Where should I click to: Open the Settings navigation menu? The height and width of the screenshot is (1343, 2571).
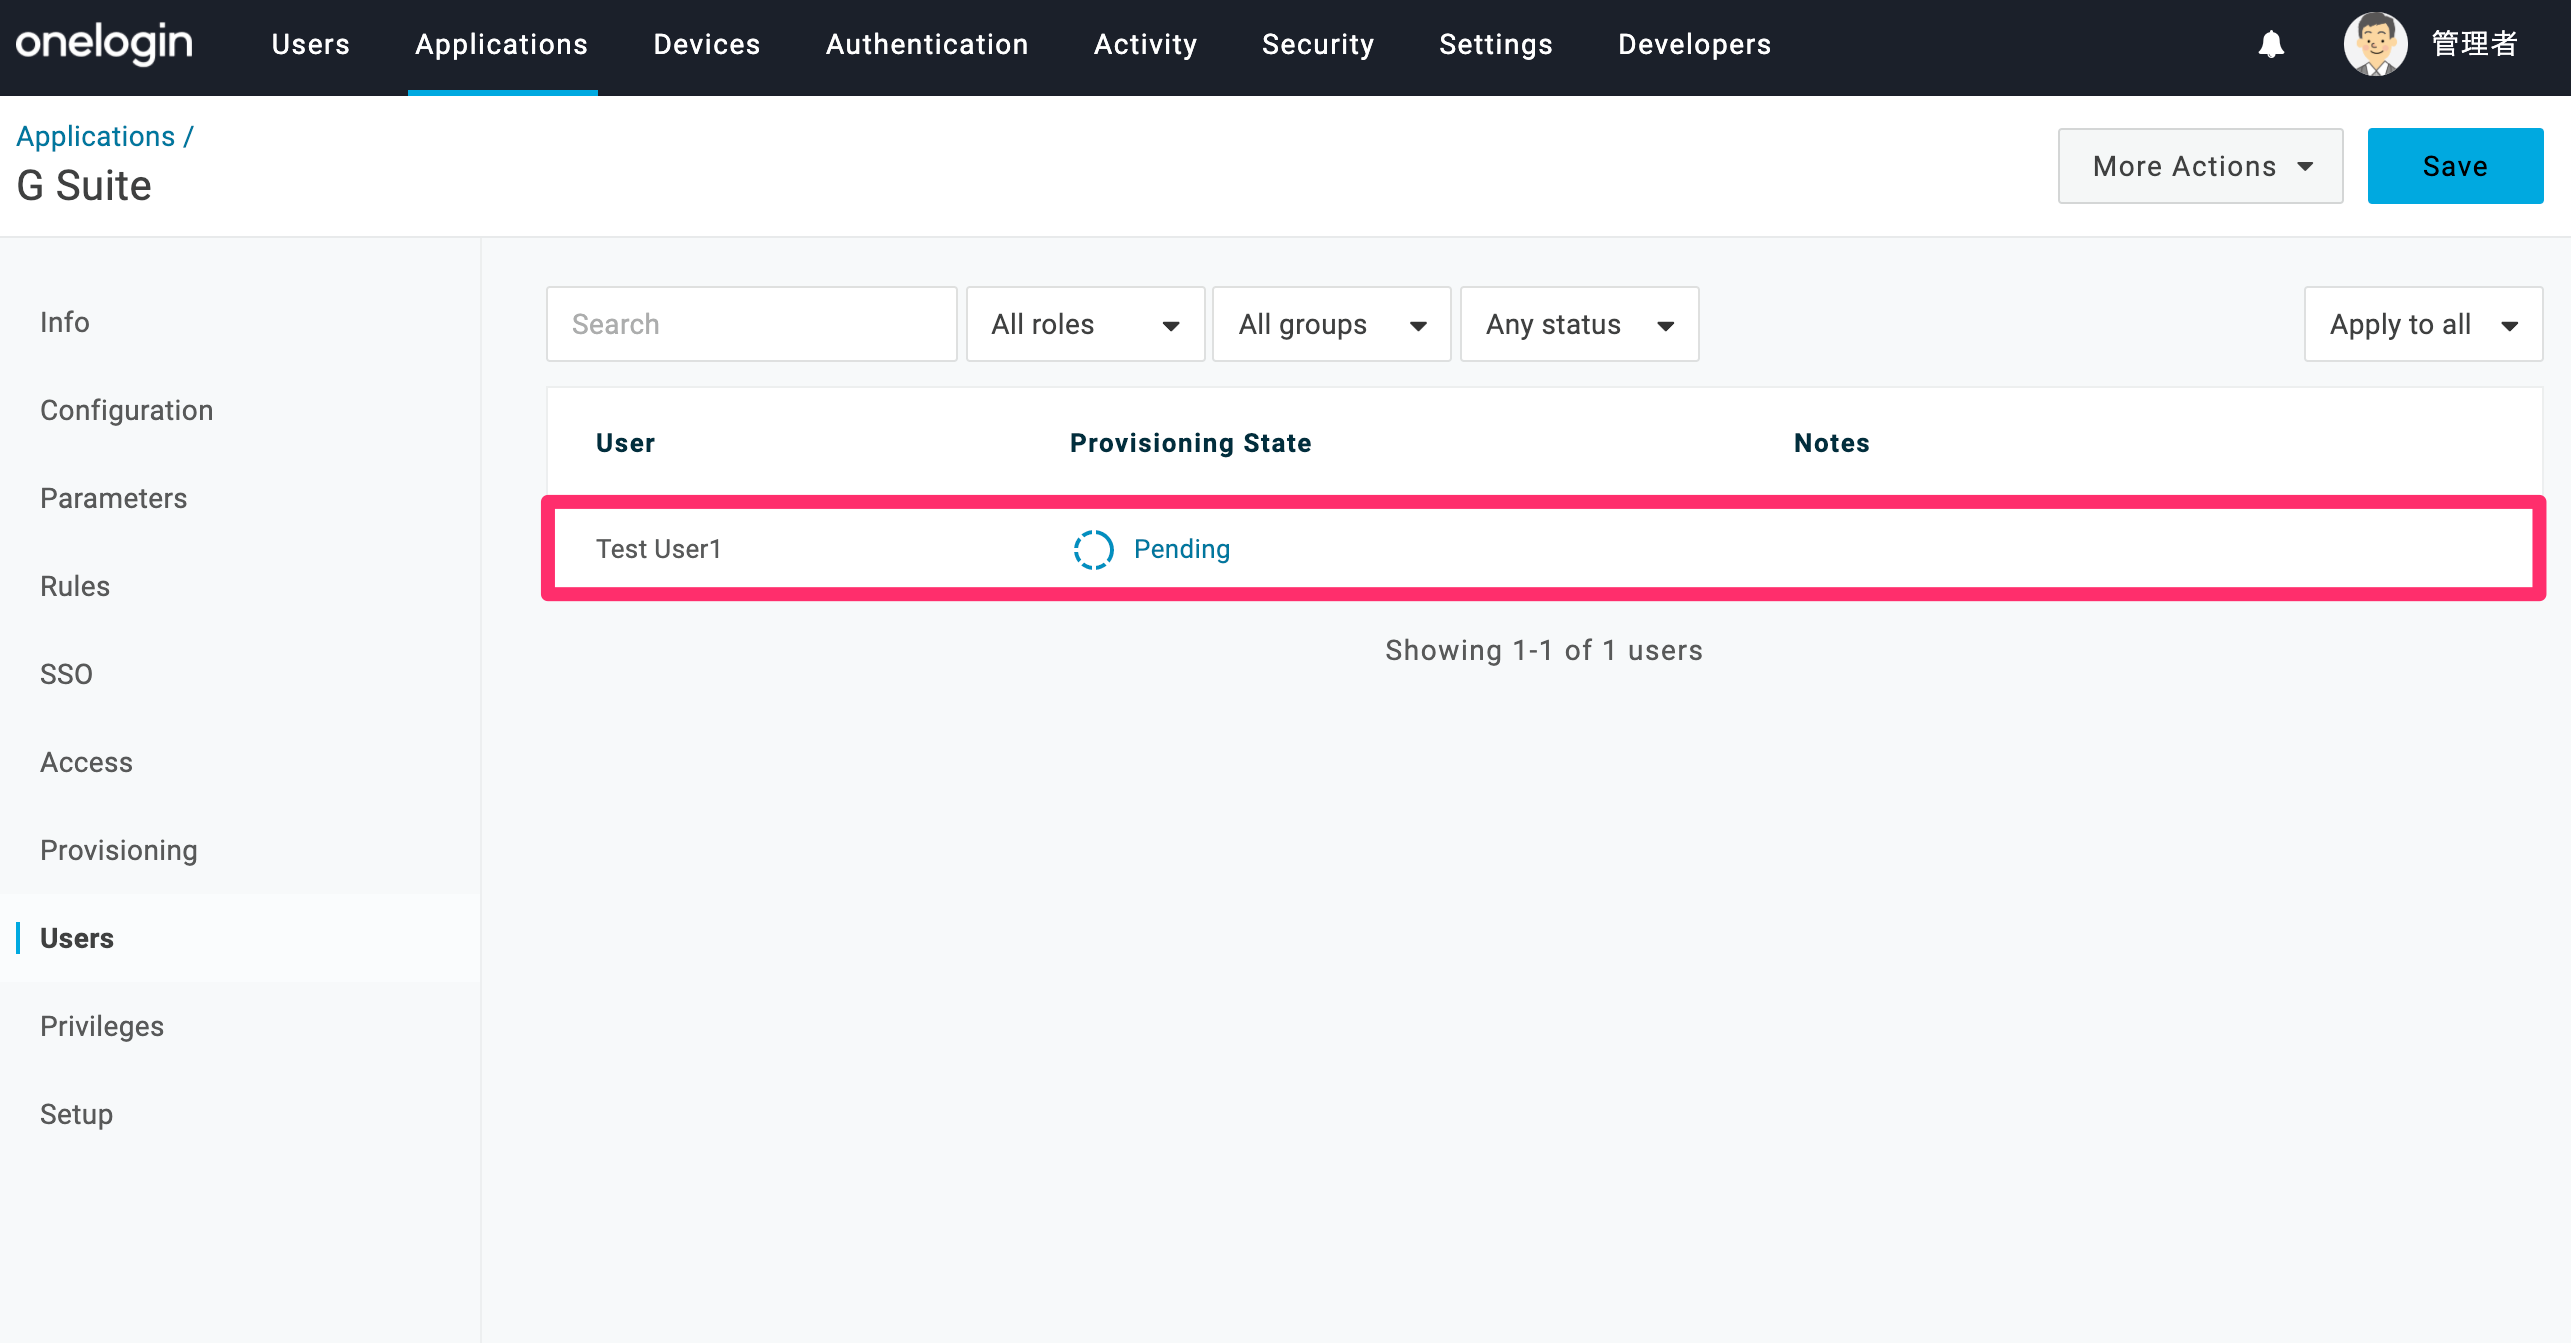tap(1496, 44)
